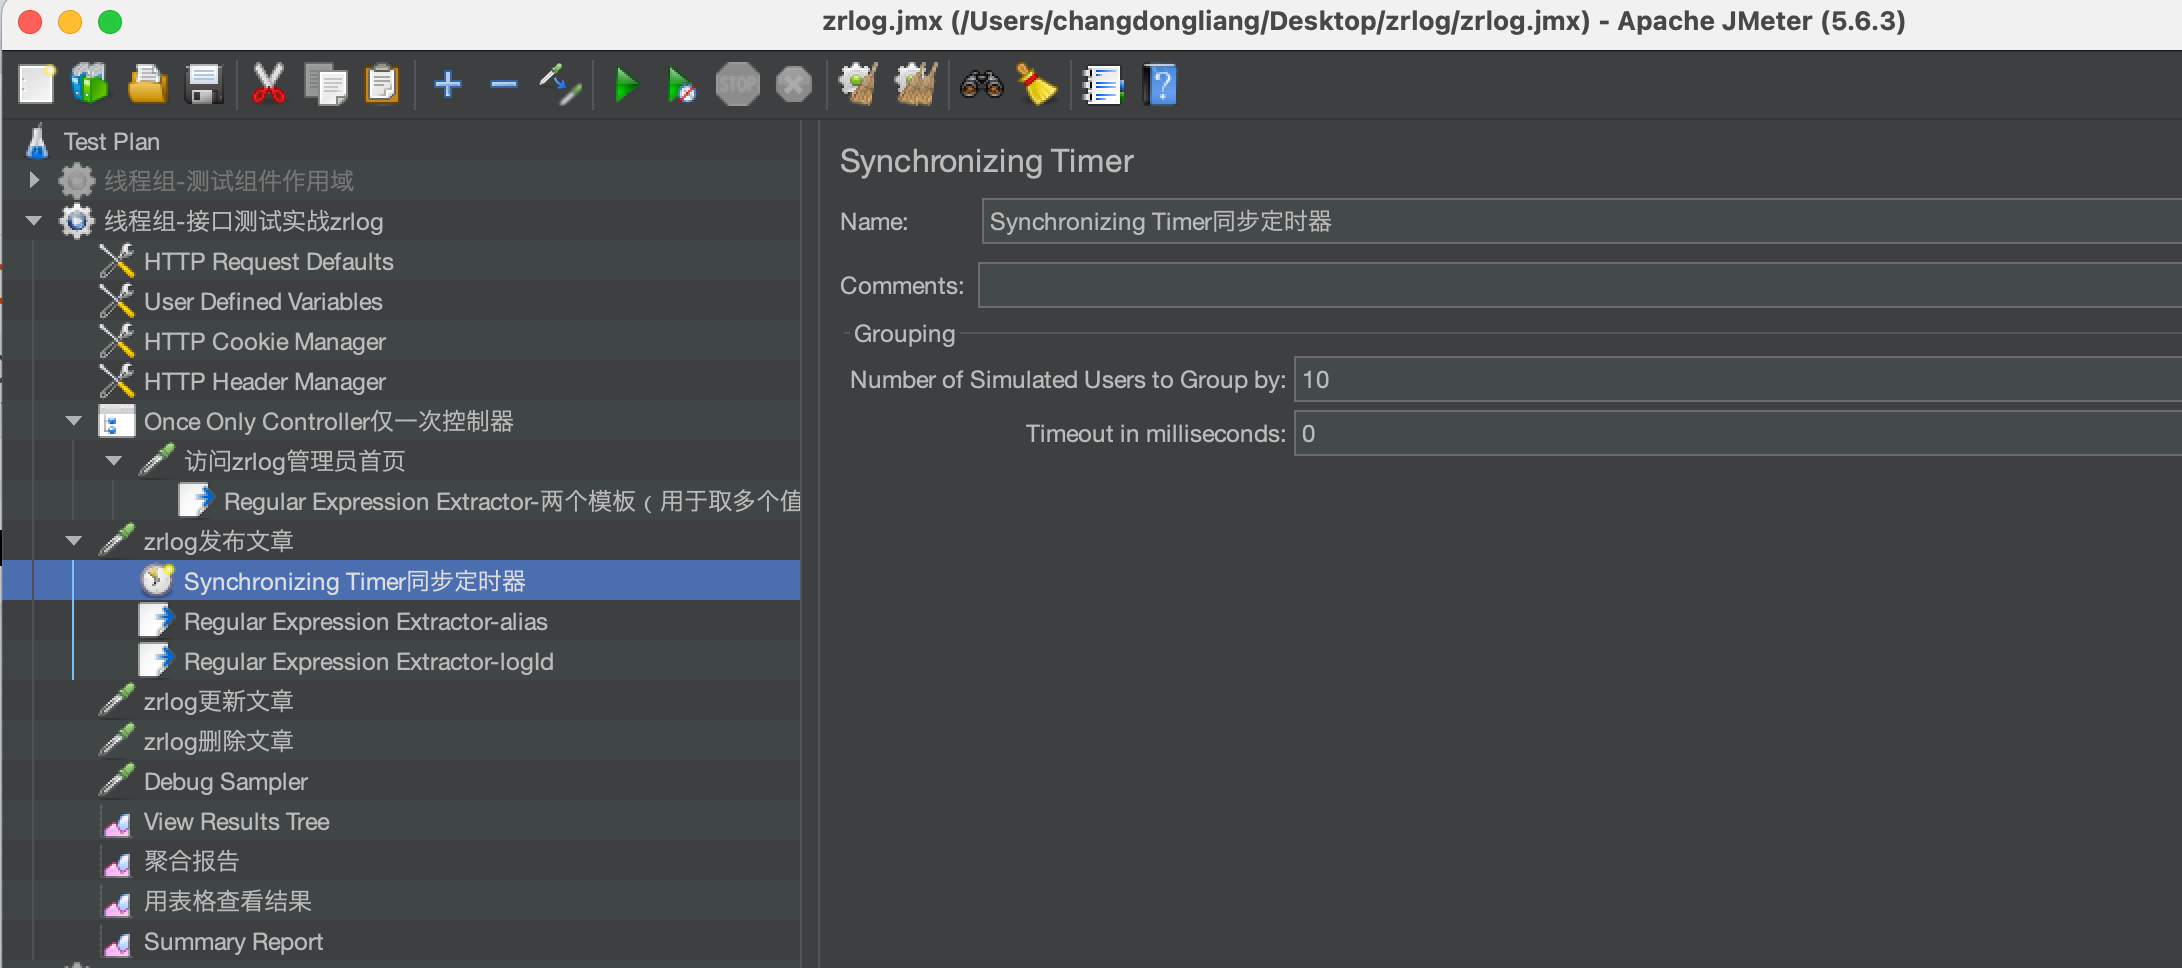The image size is (2182, 968).
Task: Click the Stop sign toolbar icon
Action: click(738, 84)
